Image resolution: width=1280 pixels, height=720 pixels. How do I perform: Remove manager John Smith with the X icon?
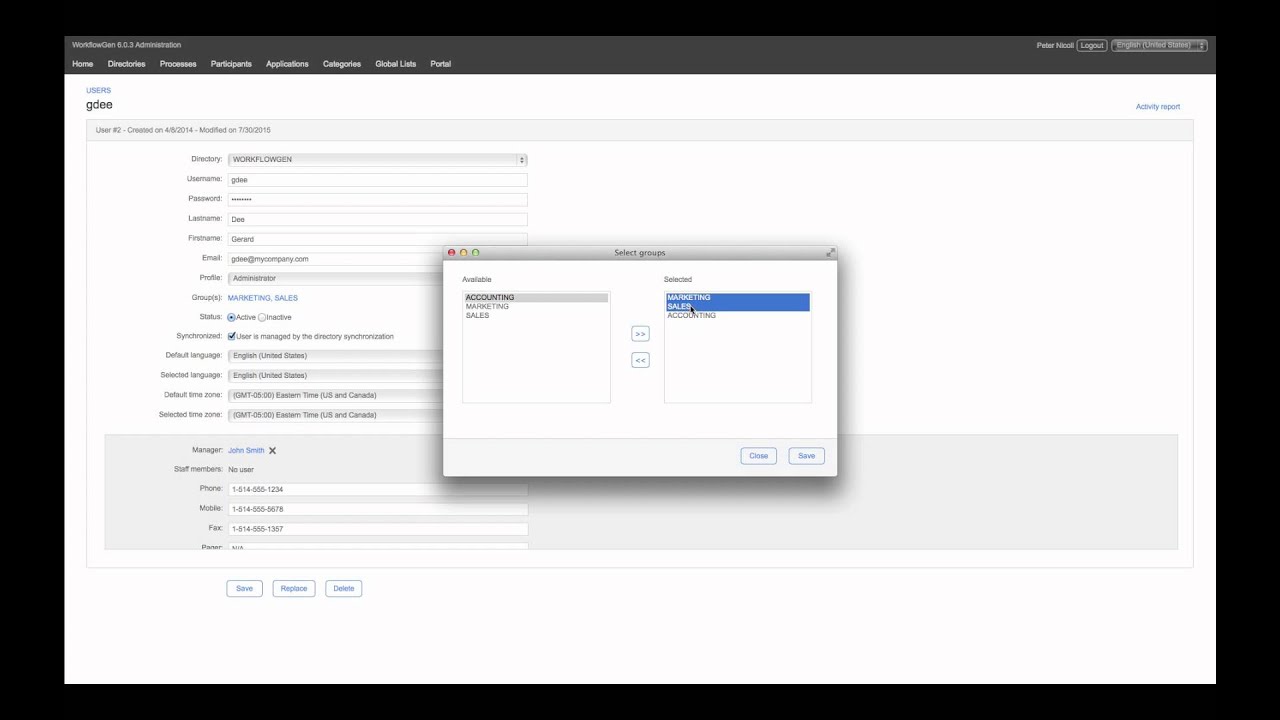[x=272, y=451]
